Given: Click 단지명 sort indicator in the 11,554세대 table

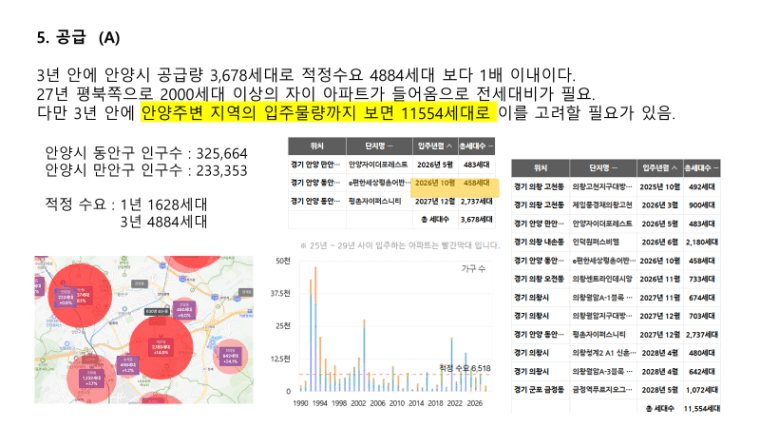Looking at the screenshot, I should [x=615, y=168].
